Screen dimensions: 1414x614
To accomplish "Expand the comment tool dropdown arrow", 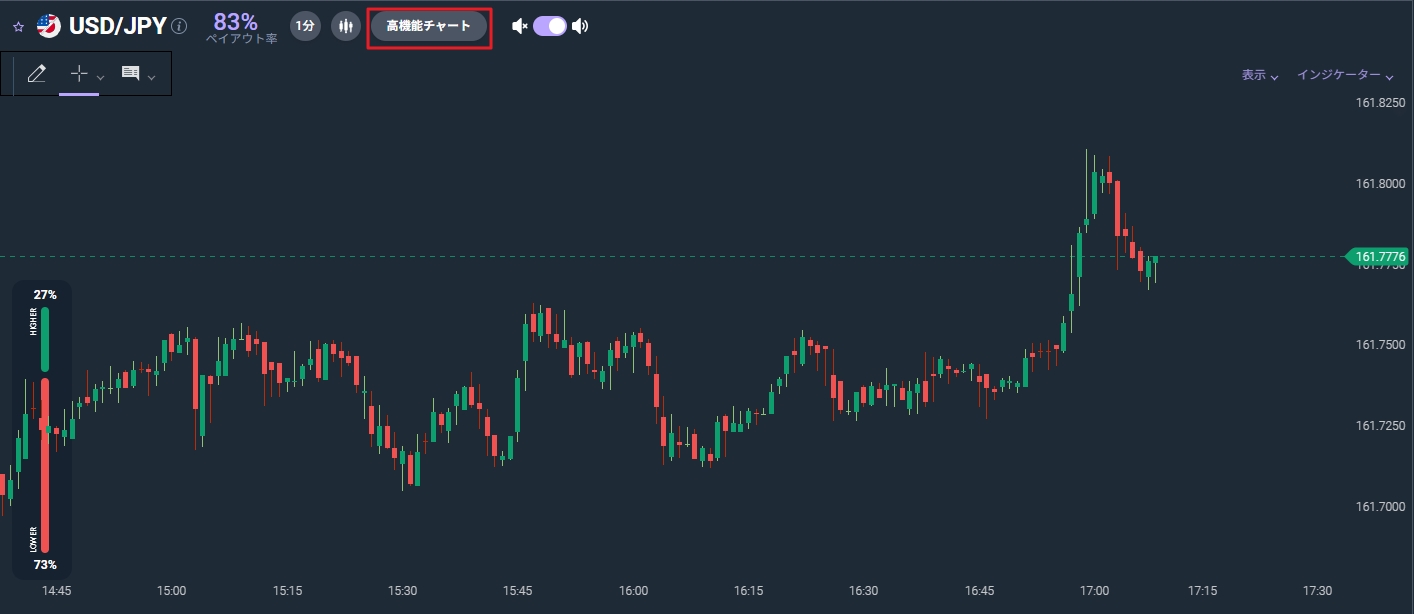I will (x=151, y=77).
